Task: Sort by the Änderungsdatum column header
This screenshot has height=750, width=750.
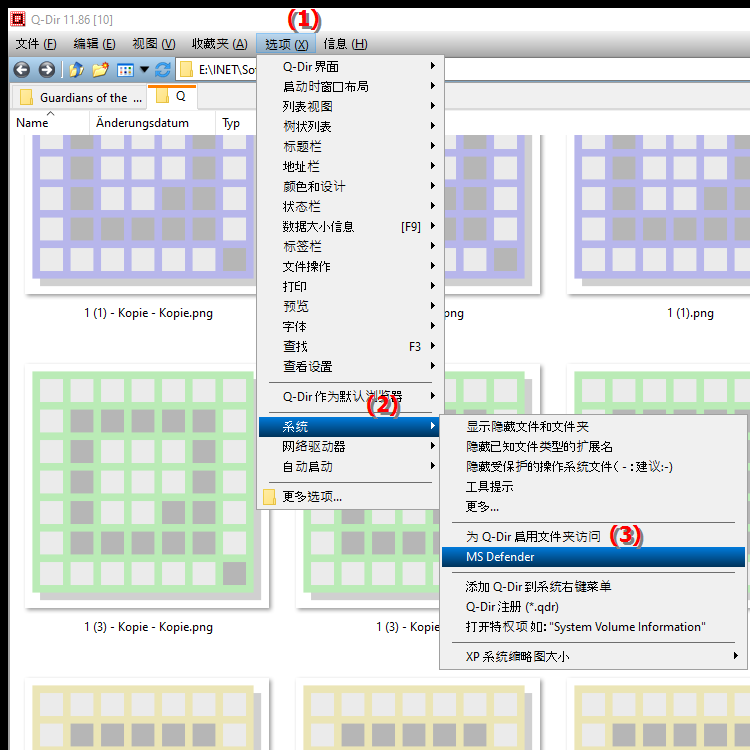Action: coord(142,123)
